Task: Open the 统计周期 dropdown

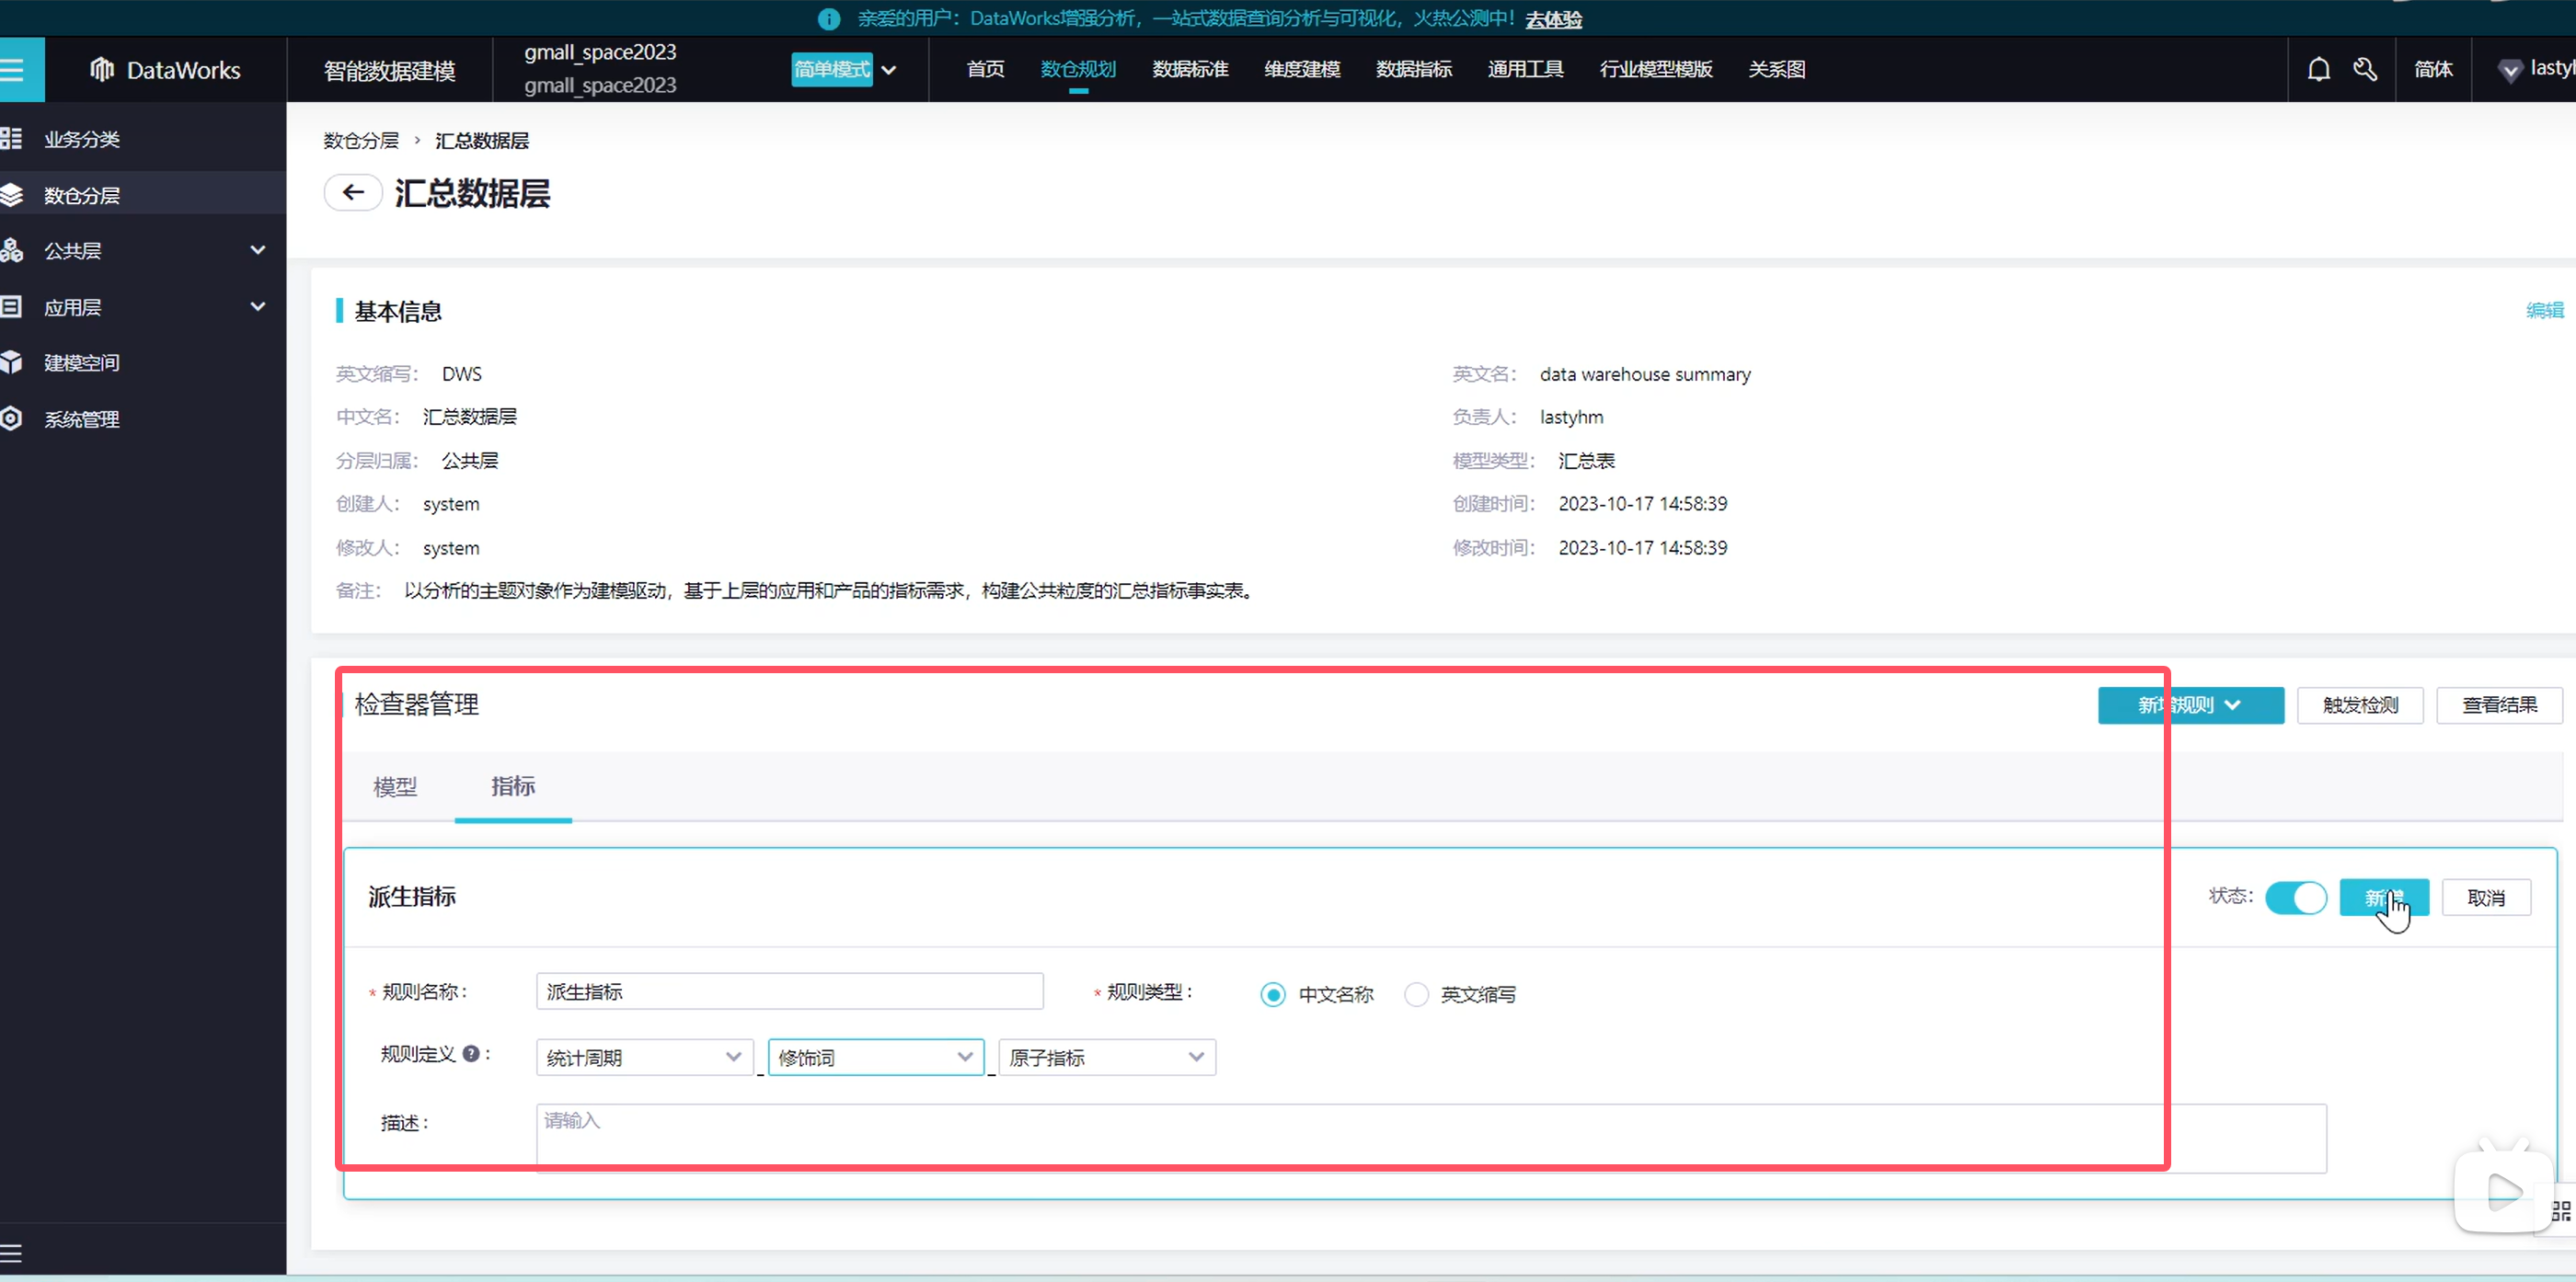Action: click(x=643, y=1058)
